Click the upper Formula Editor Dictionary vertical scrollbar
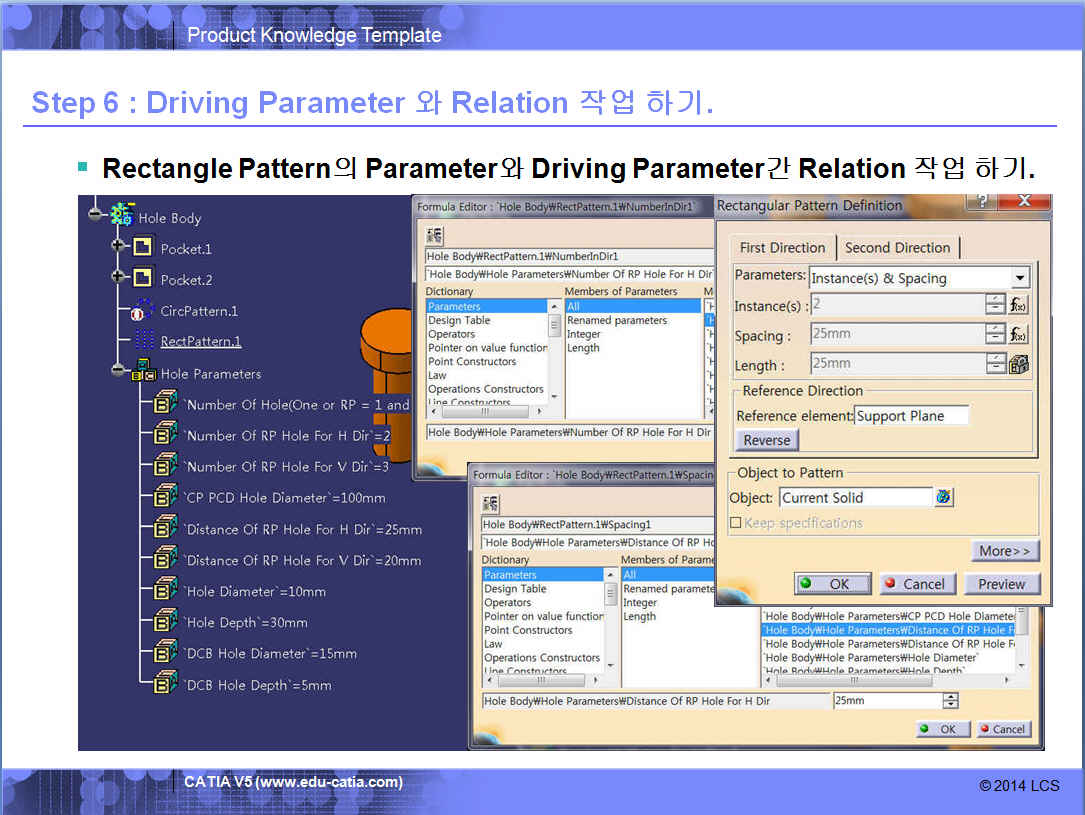The image size is (1085, 815). coord(554,351)
